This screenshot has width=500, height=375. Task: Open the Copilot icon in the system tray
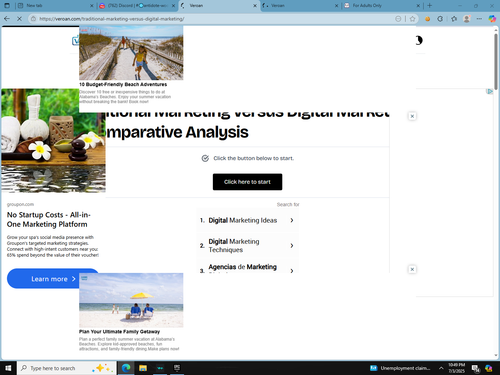coord(489,368)
